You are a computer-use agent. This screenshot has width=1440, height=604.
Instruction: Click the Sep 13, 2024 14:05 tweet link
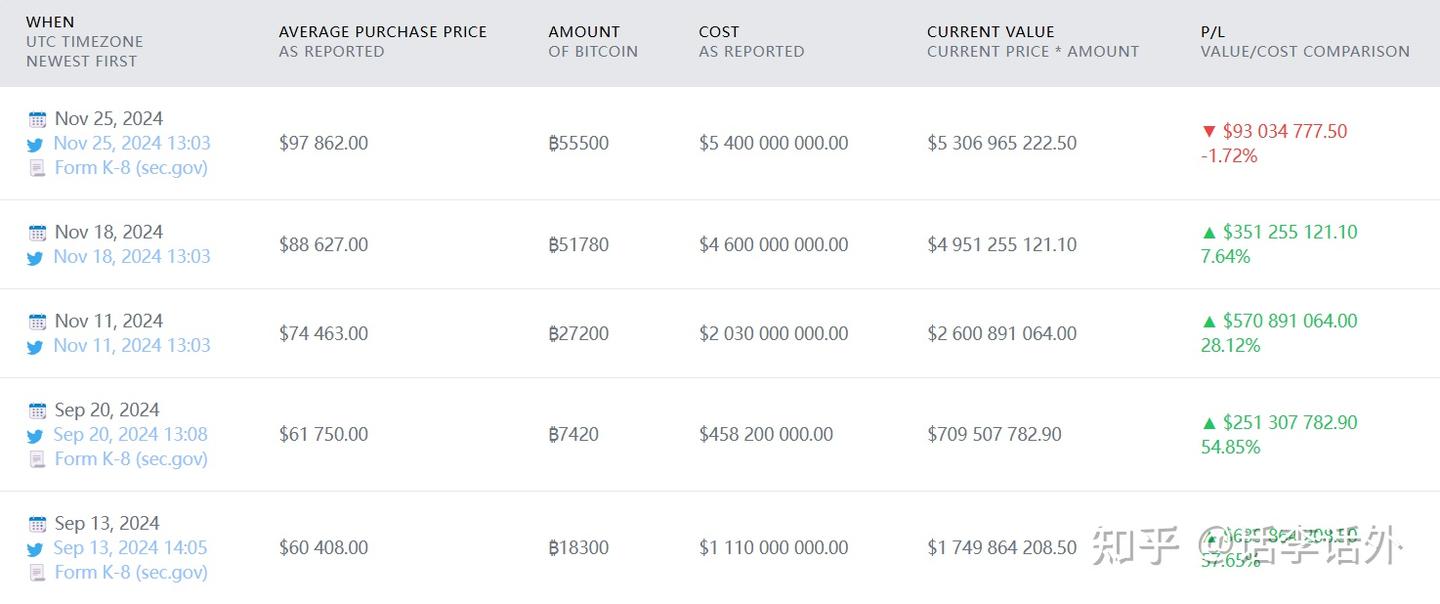[x=130, y=547]
